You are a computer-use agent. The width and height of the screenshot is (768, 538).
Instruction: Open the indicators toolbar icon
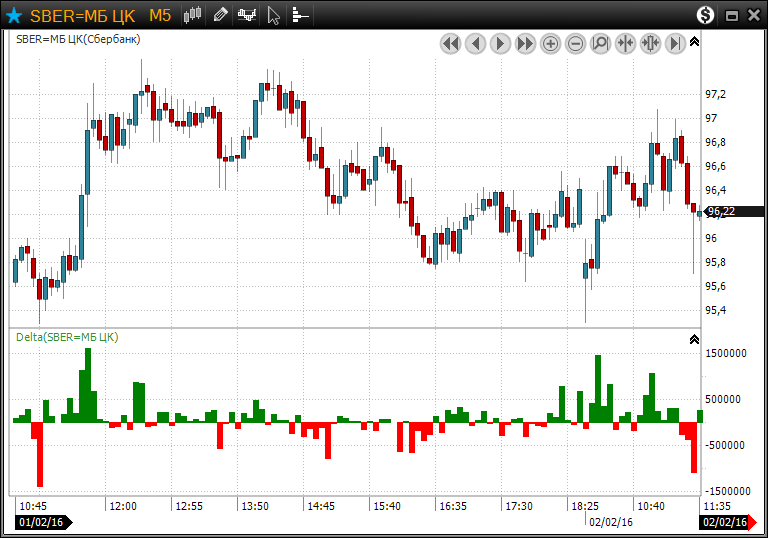(x=246, y=15)
